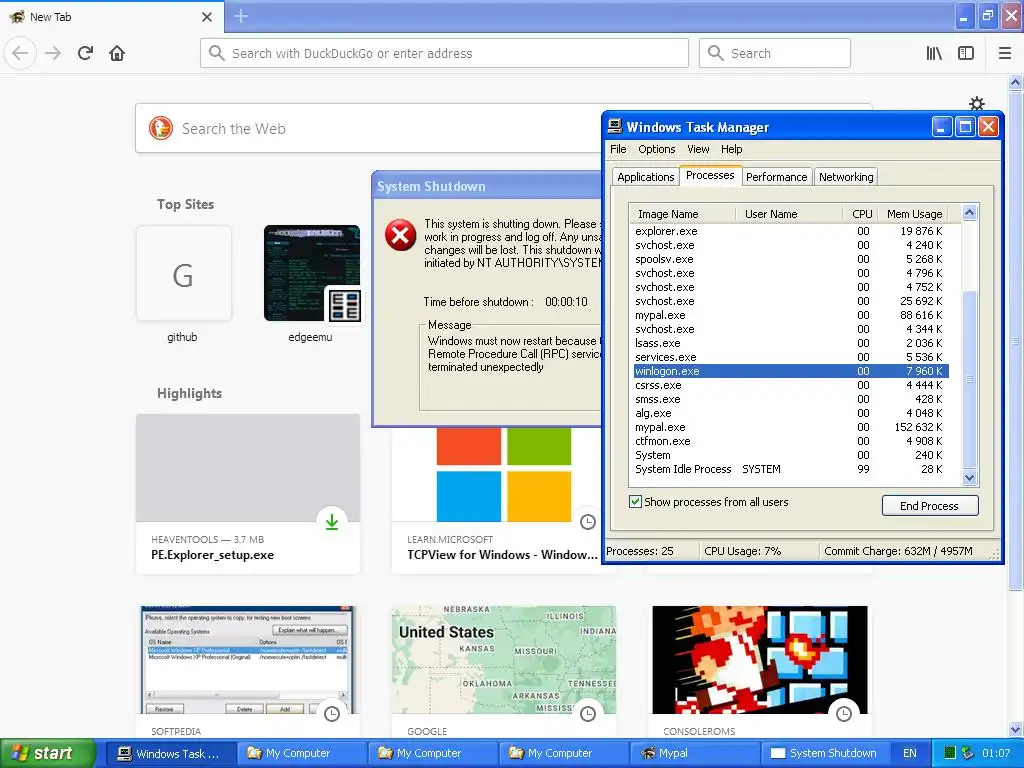
Task: Select the winlogon.exe process row
Action: (x=791, y=371)
